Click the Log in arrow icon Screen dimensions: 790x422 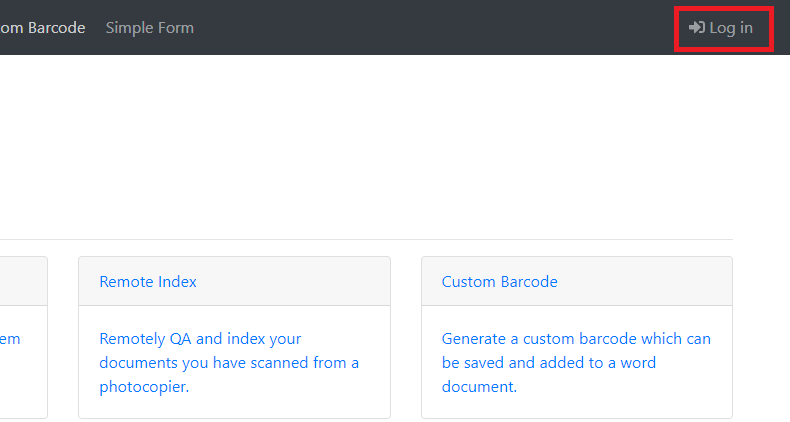697,28
